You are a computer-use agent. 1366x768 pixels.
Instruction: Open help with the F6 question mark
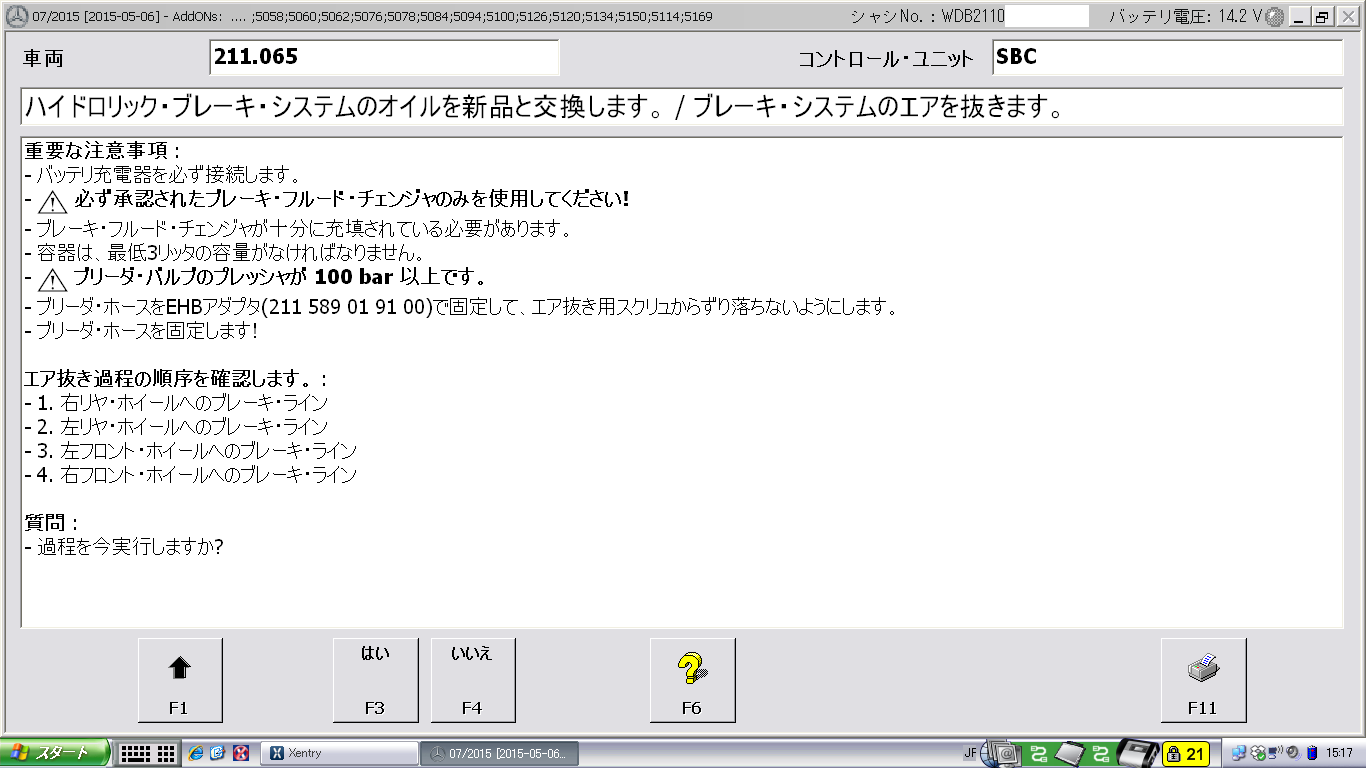coord(692,679)
